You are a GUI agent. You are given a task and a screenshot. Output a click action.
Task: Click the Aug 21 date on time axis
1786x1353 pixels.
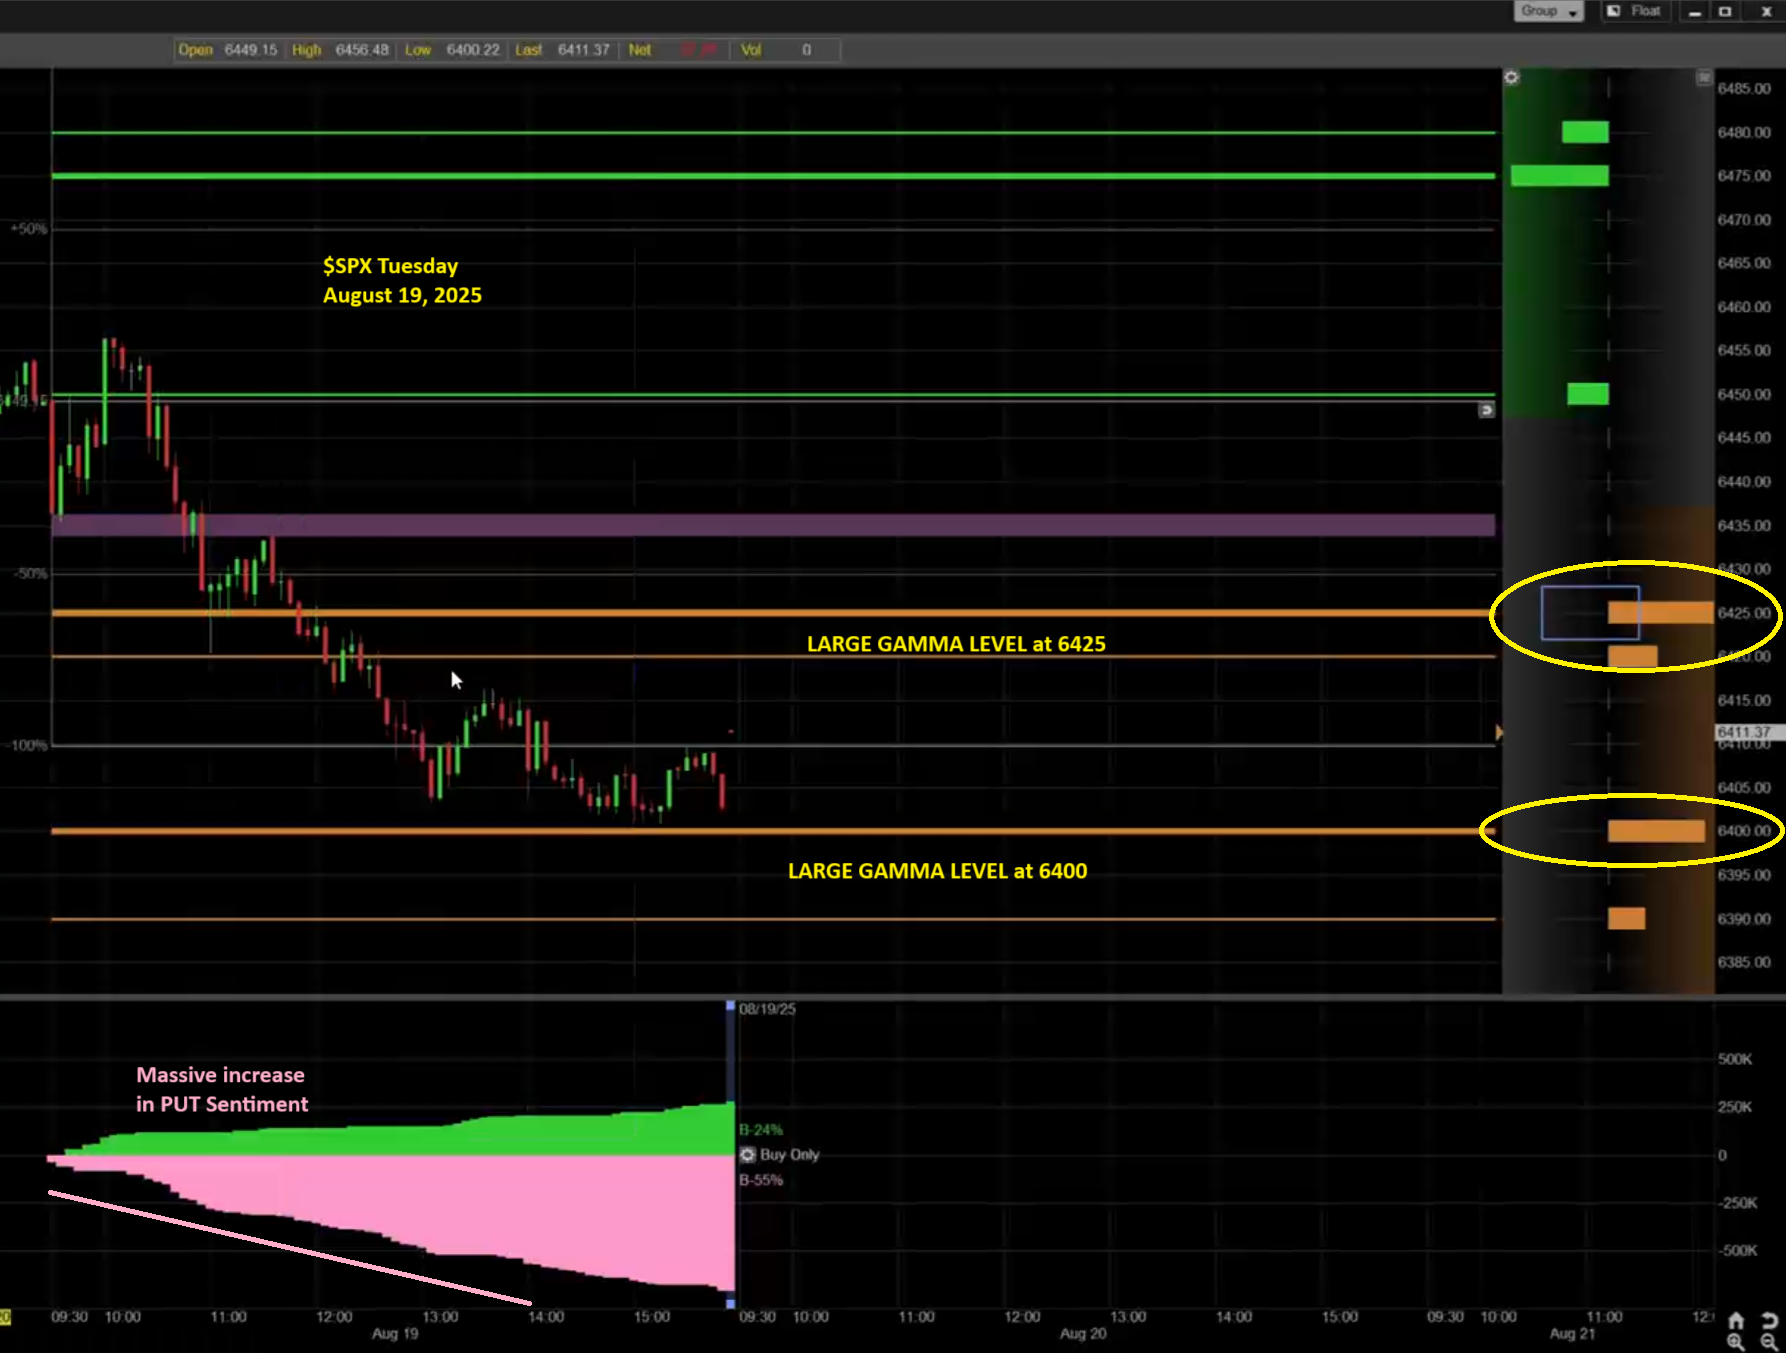[1573, 1334]
